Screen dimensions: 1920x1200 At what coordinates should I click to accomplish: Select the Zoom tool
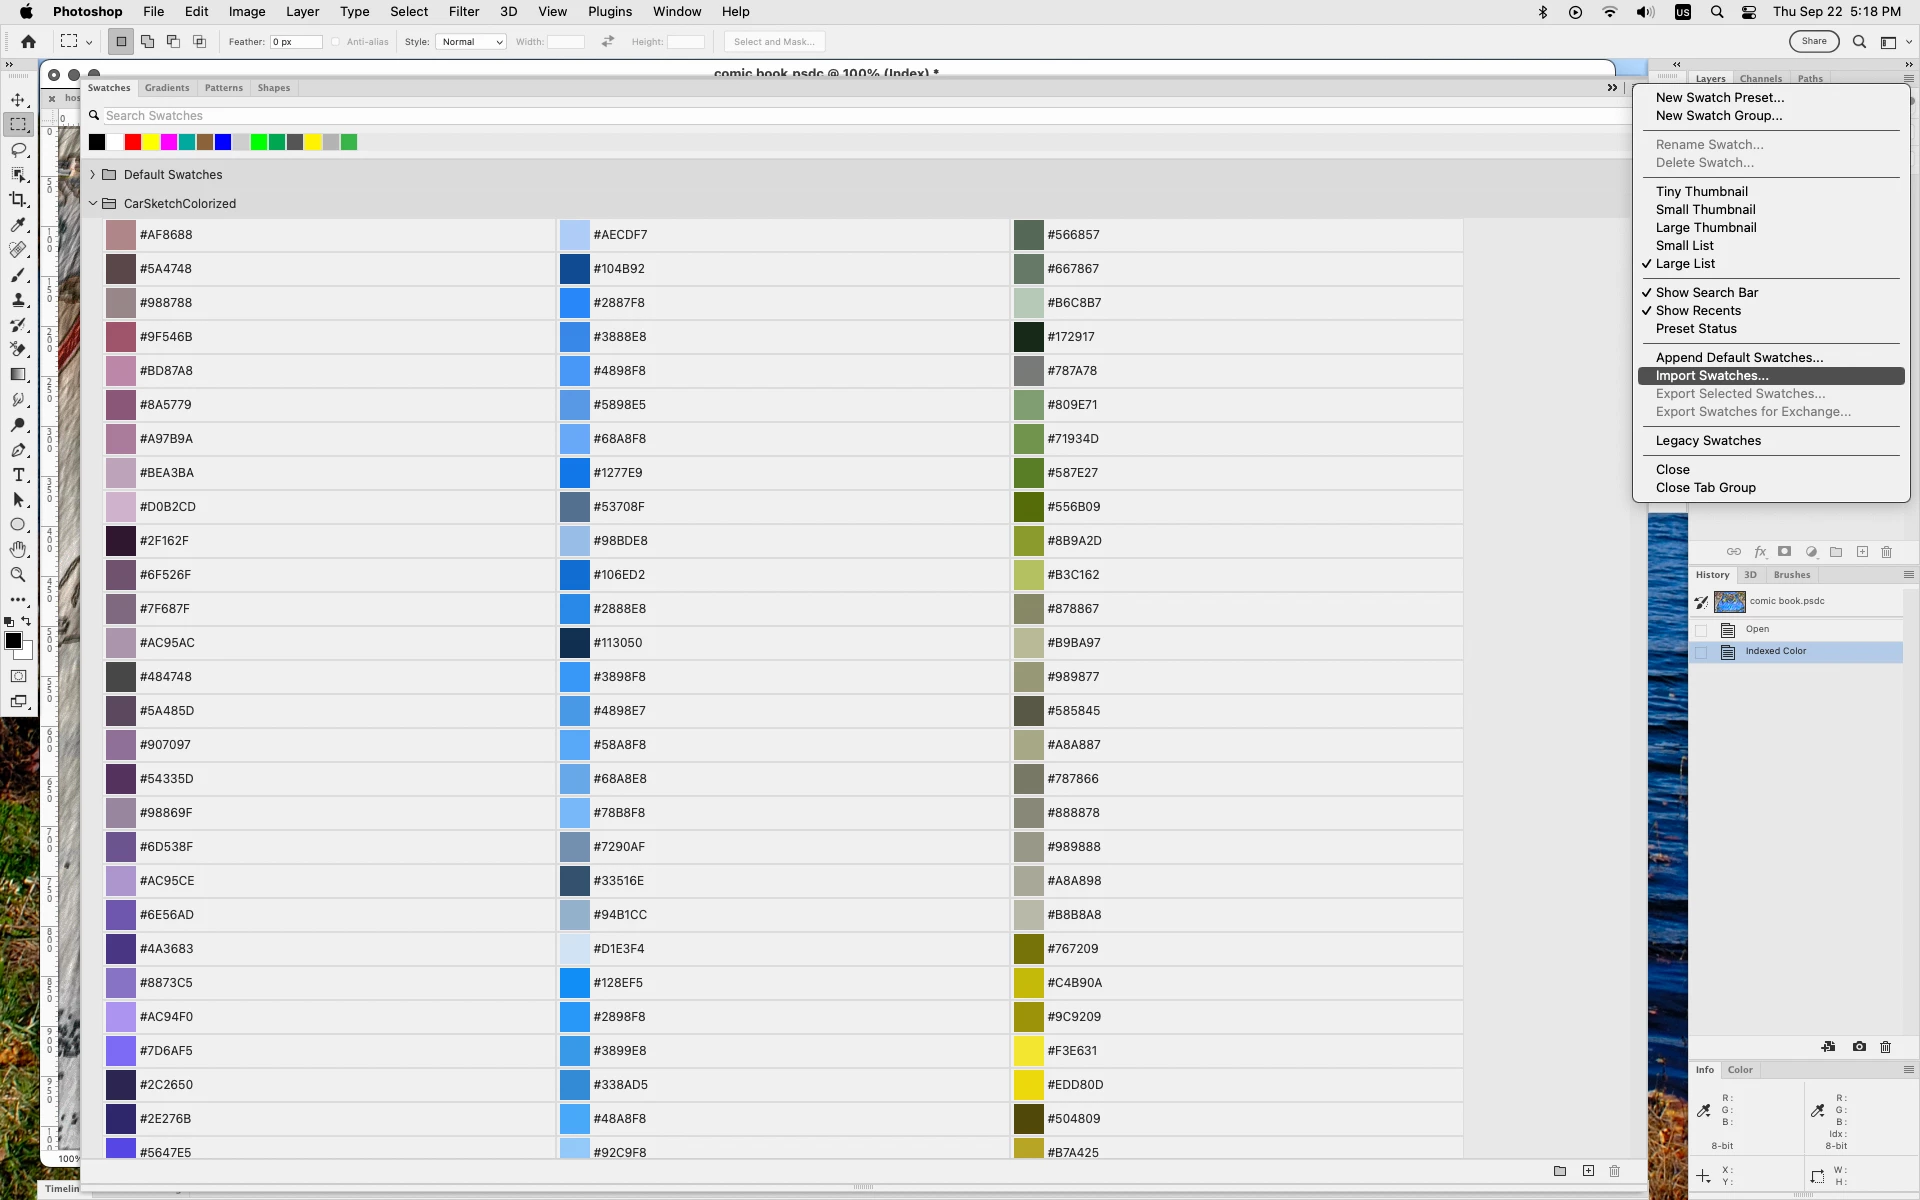[x=18, y=575]
